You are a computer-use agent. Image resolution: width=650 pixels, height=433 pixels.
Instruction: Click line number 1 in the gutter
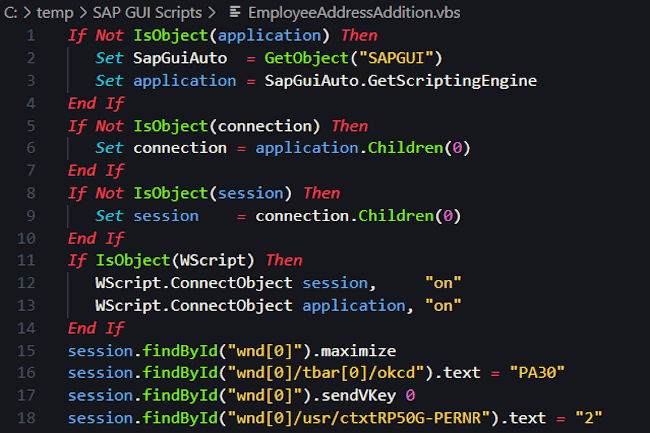pos(31,36)
